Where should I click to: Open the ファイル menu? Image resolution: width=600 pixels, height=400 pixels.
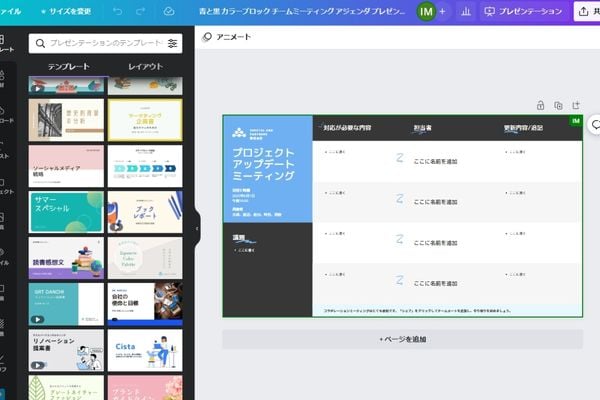[x=10, y=11]
